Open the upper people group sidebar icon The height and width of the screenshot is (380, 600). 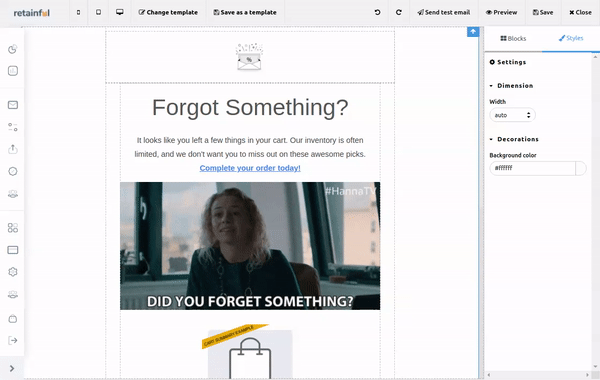tap(13, 194)
